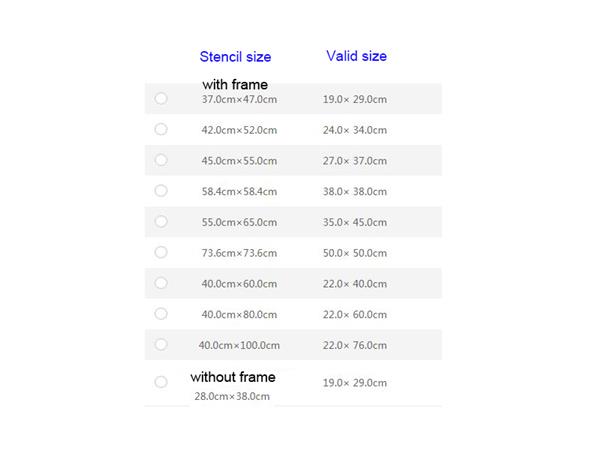Click the 22.0× 76.0cm valid size text
Screen dimensions: 600x450
click(x=354, y=345)
